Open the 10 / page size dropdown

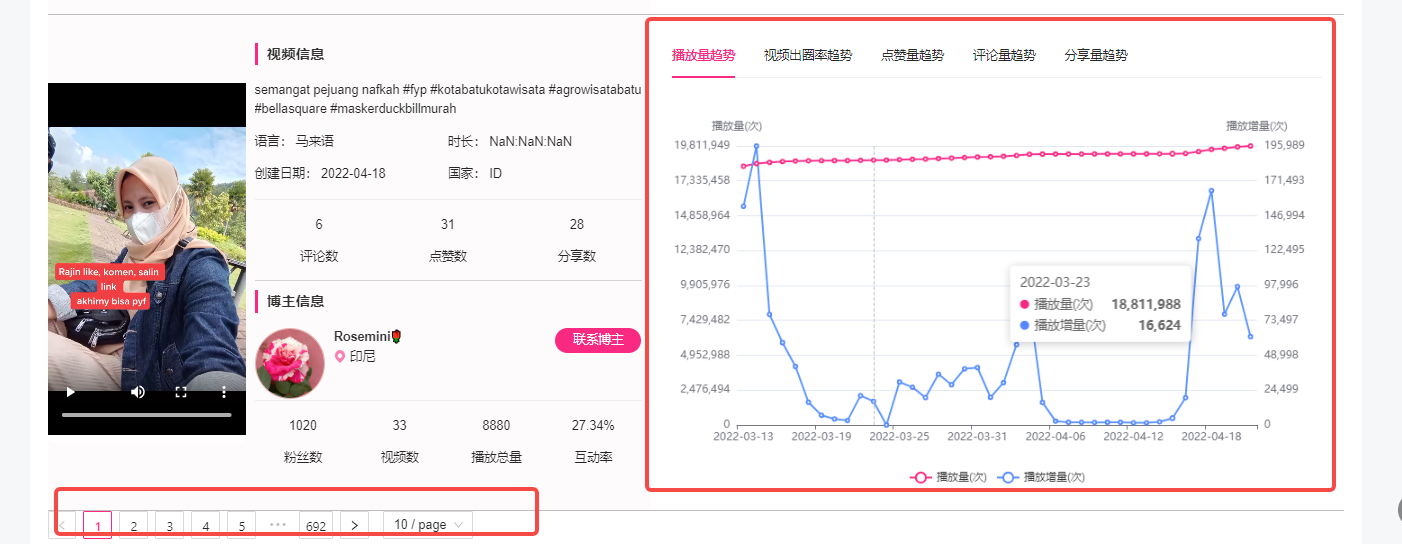click(x=428, y=525)
